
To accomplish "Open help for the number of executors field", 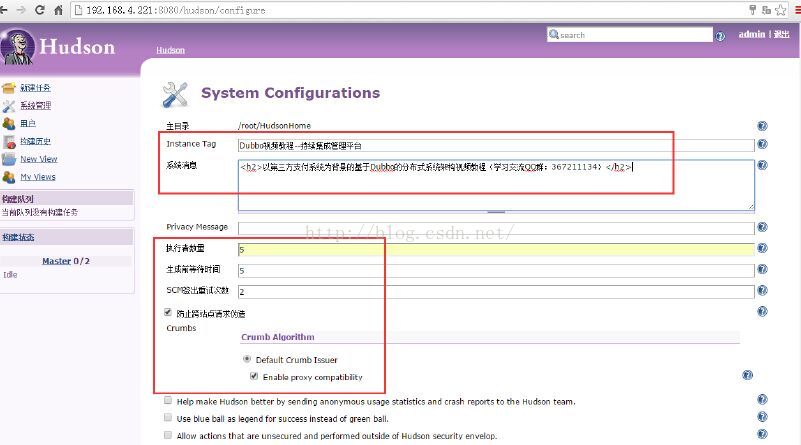I will [x=762, y=248].
